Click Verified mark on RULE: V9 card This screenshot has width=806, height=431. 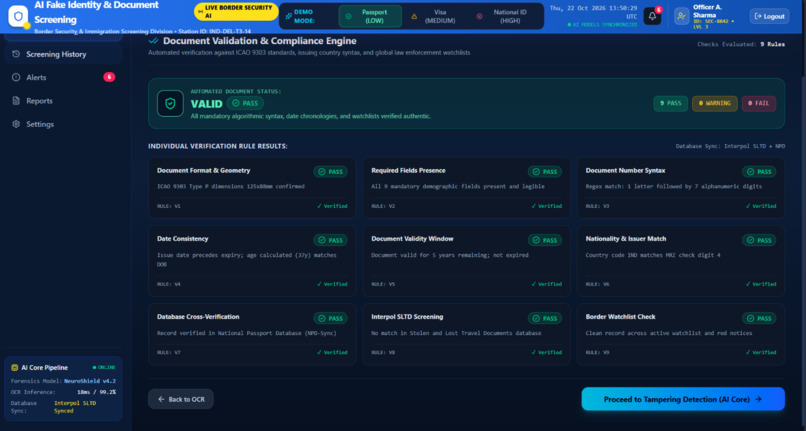pyautogui.click(x=761, y=352)
